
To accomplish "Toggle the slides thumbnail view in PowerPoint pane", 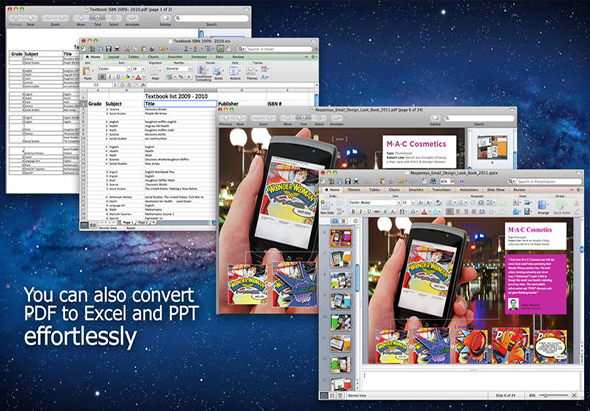I will 335,221.
